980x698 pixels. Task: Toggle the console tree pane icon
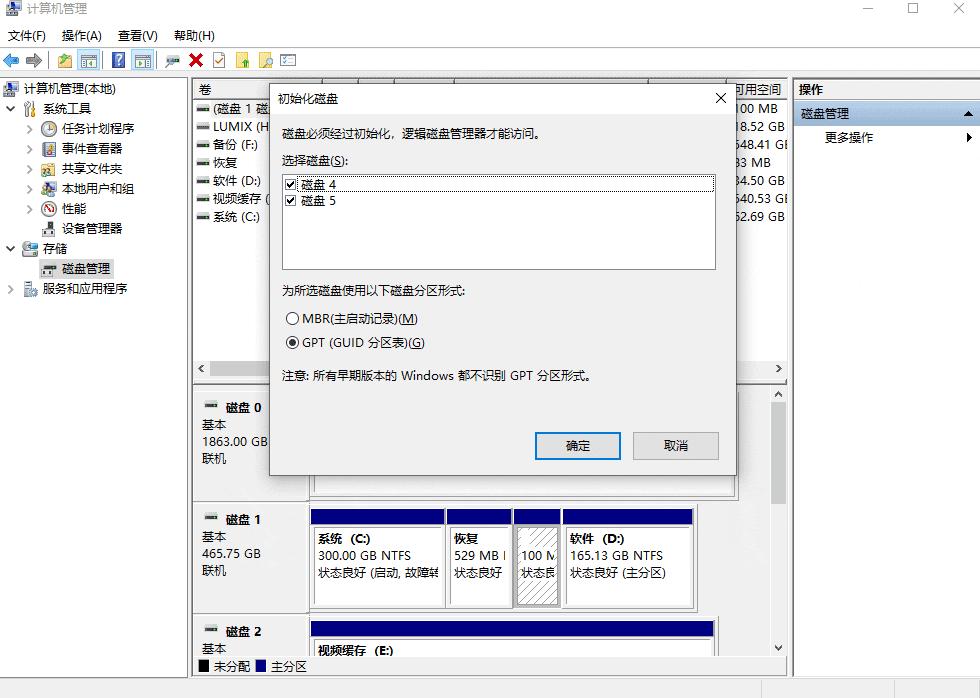pos(87,60)
